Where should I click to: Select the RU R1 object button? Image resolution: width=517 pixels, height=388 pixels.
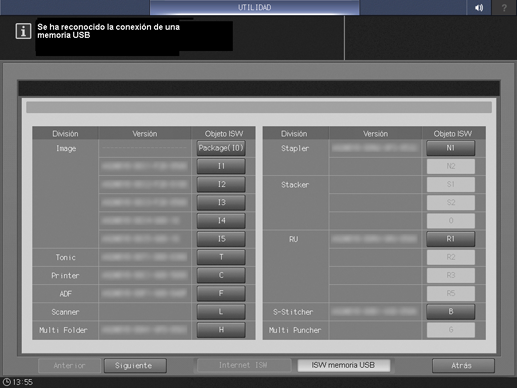451,239
